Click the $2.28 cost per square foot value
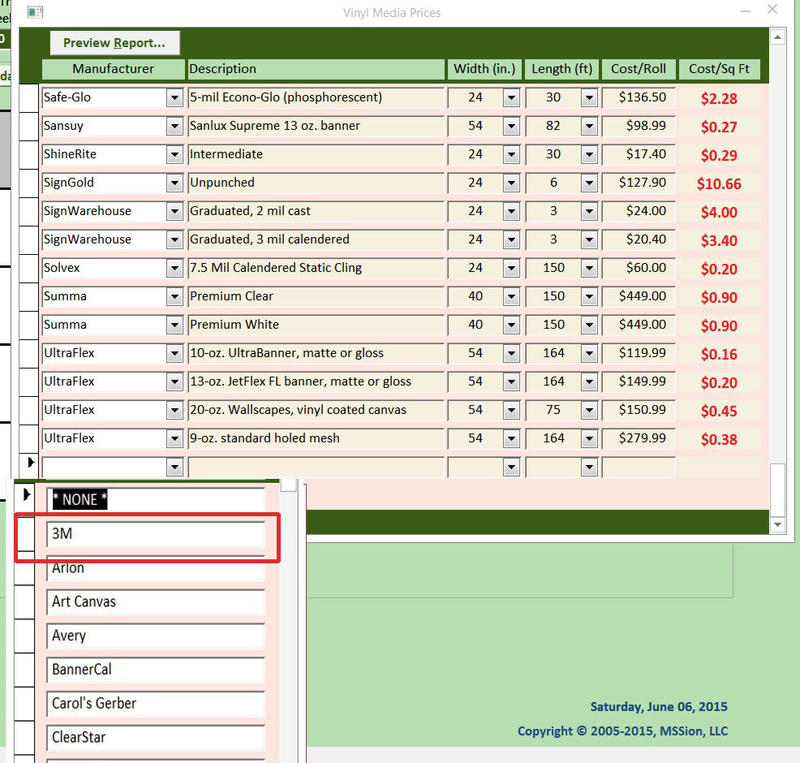 point(719,99)
